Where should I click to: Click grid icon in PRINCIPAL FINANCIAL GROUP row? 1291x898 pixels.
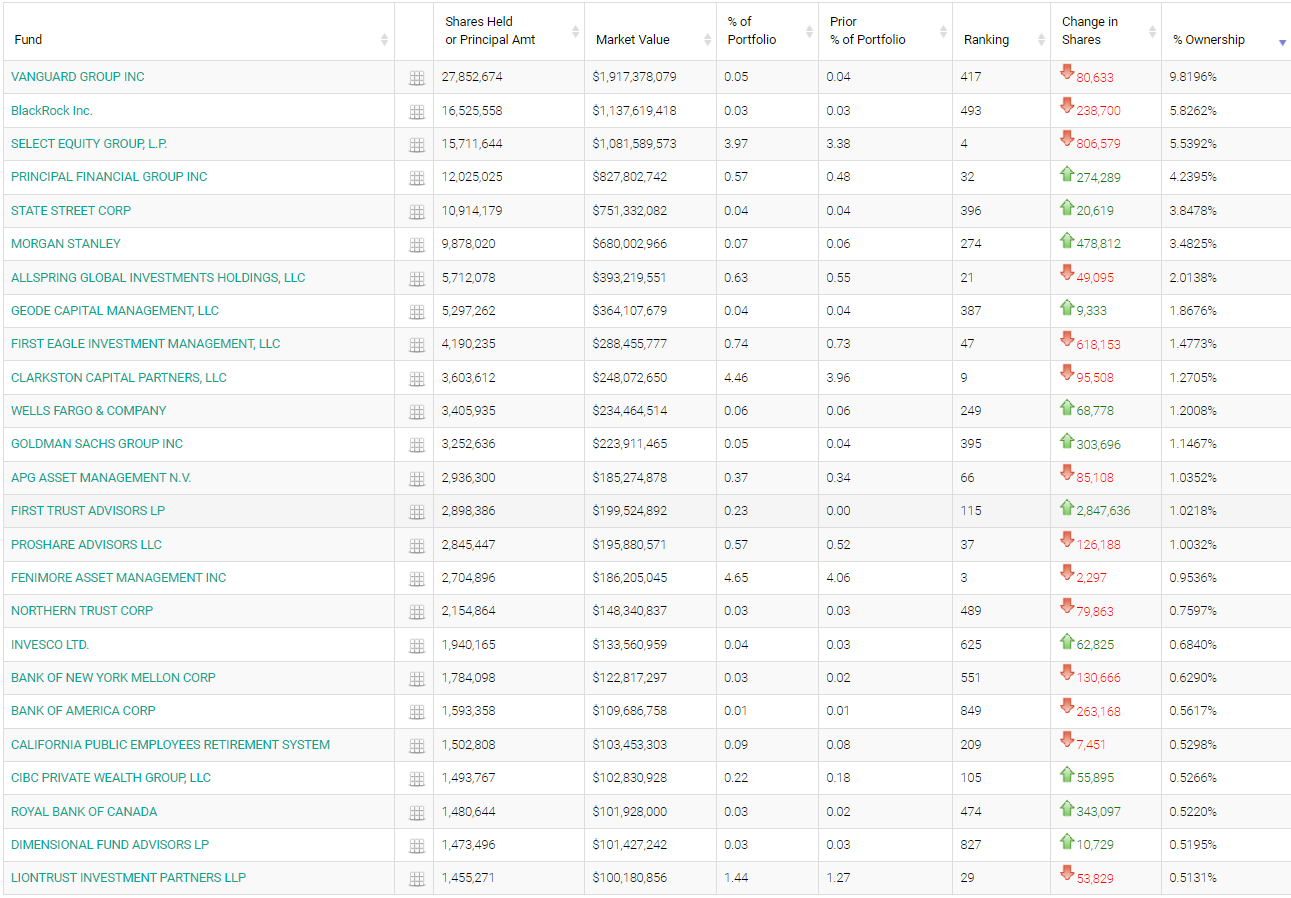417,178
